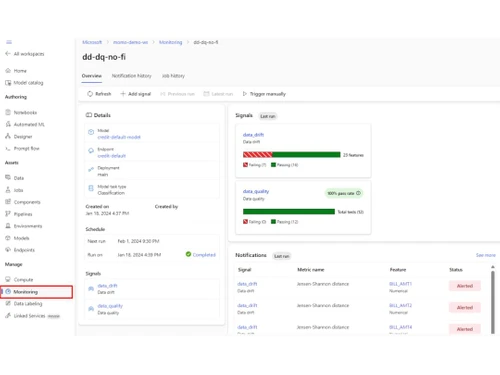The image size is (500, 375).
Task: Click the Pipelines icon
Action: pos(8,214)
